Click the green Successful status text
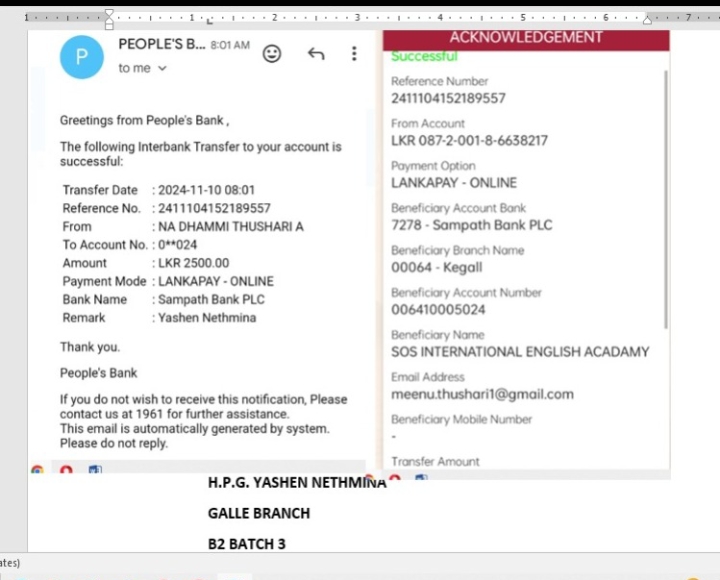The height and width of the screenshot is (580, 720). pos(424,56)
